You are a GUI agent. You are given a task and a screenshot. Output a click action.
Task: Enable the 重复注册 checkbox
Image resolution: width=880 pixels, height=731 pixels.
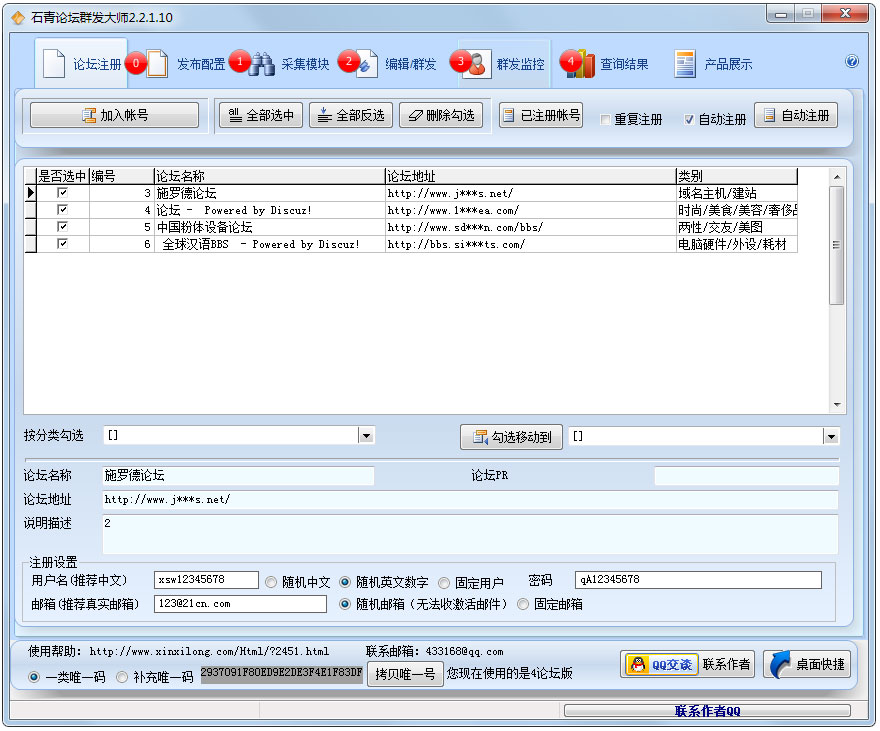click(605, 120)
